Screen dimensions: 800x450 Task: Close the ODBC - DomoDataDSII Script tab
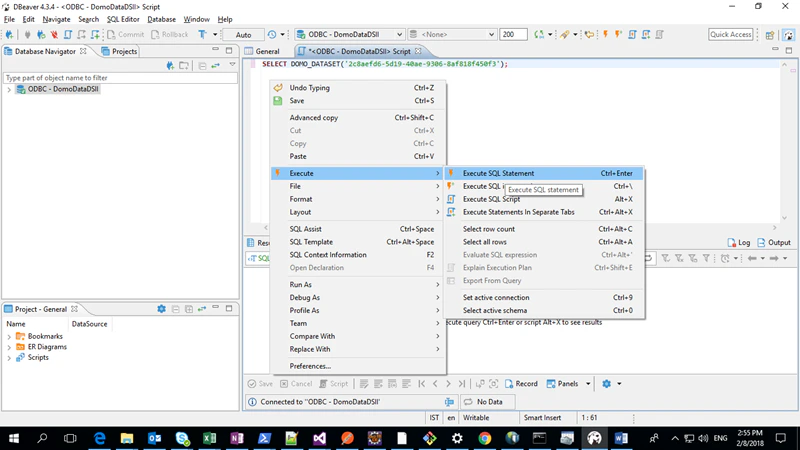418,51
